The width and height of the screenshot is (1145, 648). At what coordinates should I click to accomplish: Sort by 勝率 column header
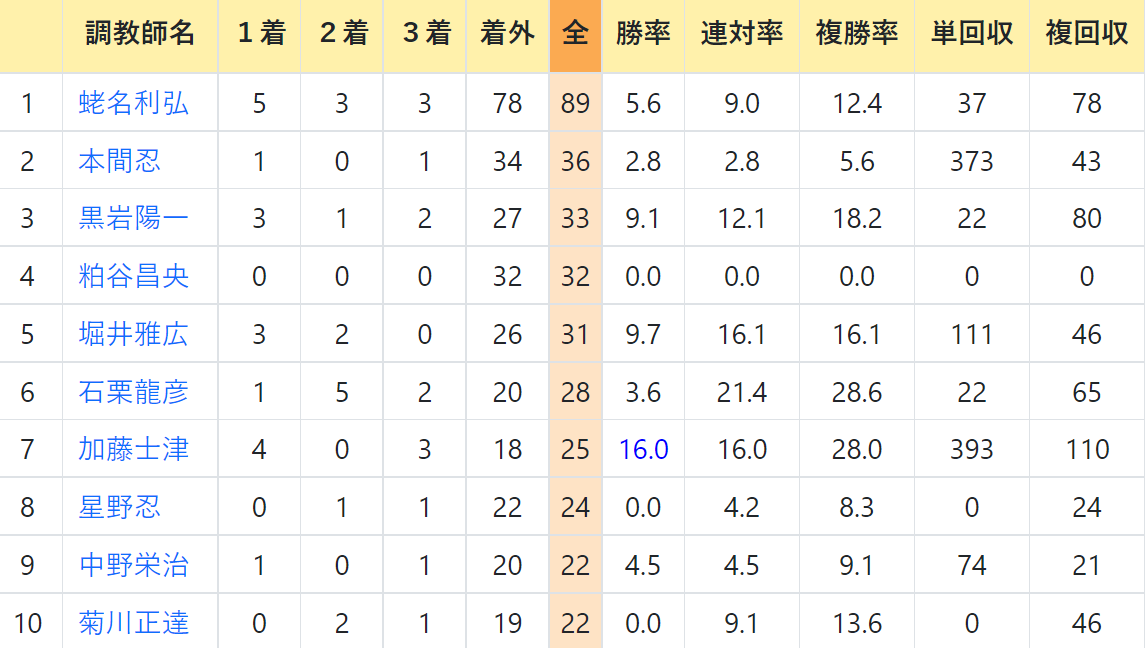[x=643, y=34]
